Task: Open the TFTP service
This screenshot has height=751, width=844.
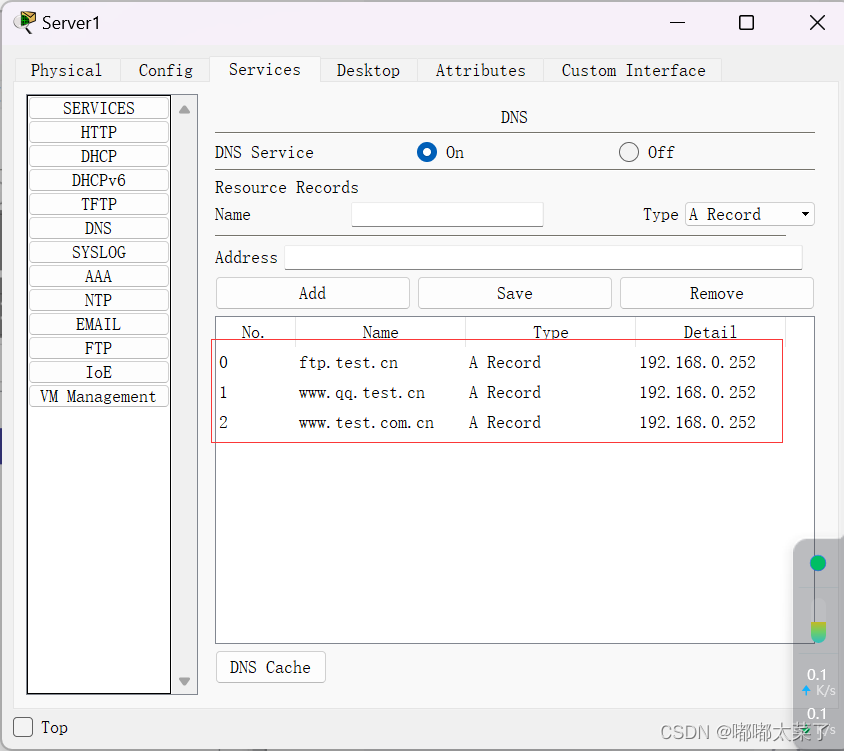Action: pos(99,204)
